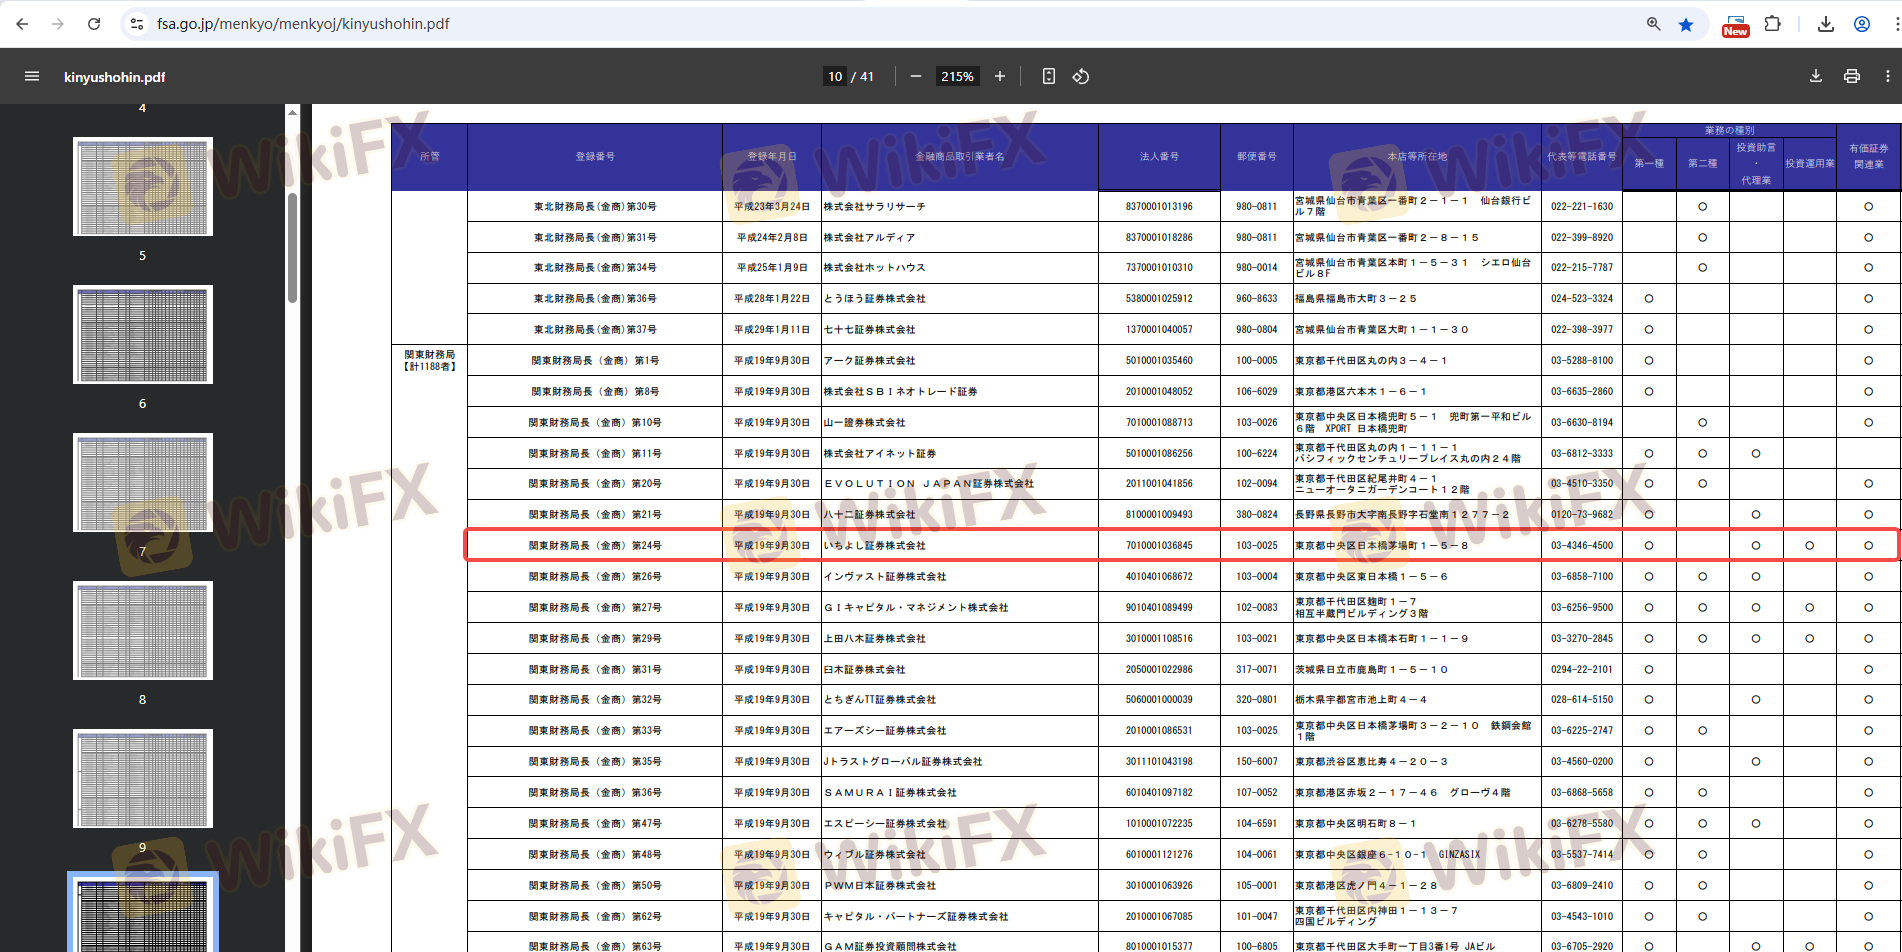Click the 郵便番号 column header

(x=1257, y=157)
